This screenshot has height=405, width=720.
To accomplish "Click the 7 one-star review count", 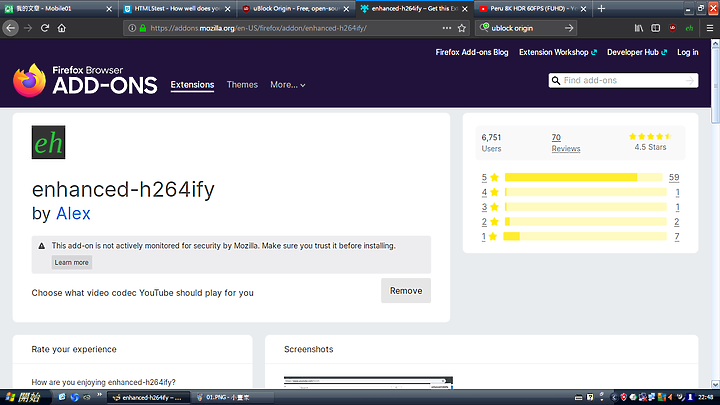I will (677, 236).
